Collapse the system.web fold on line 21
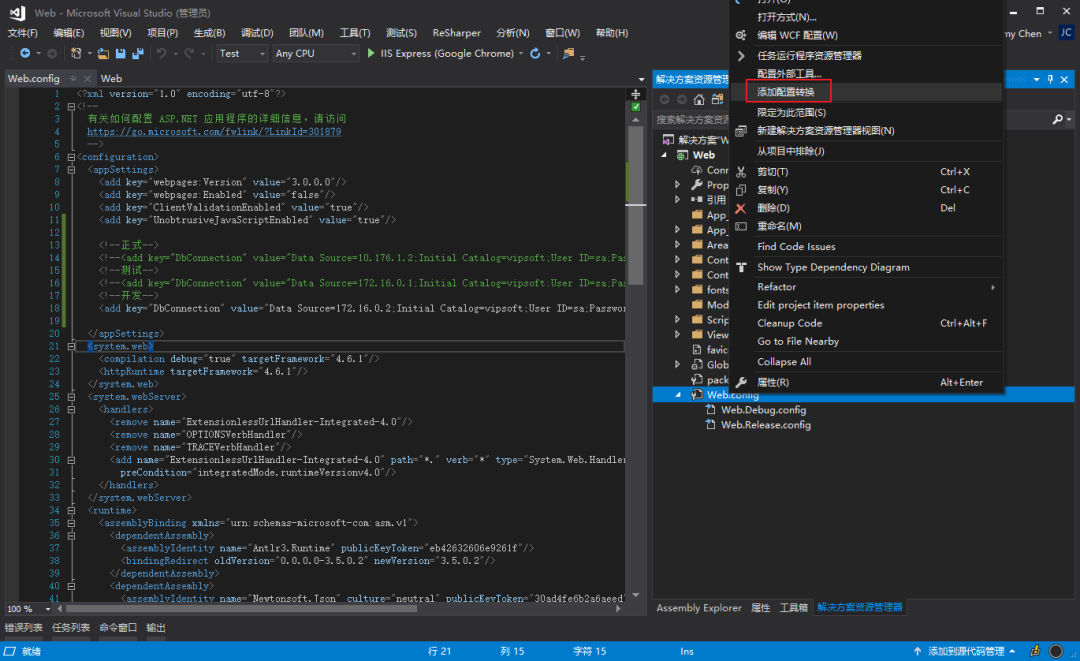 tap(71, 346)
